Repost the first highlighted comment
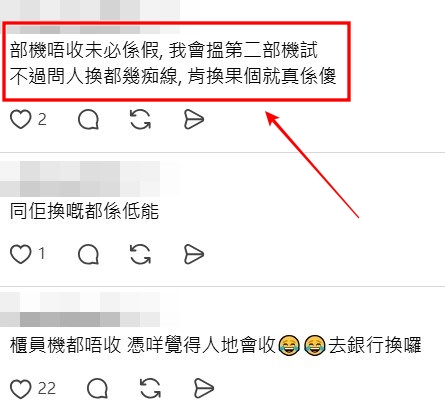The height and width of the screenshot is (417, 445). point(140,119)
